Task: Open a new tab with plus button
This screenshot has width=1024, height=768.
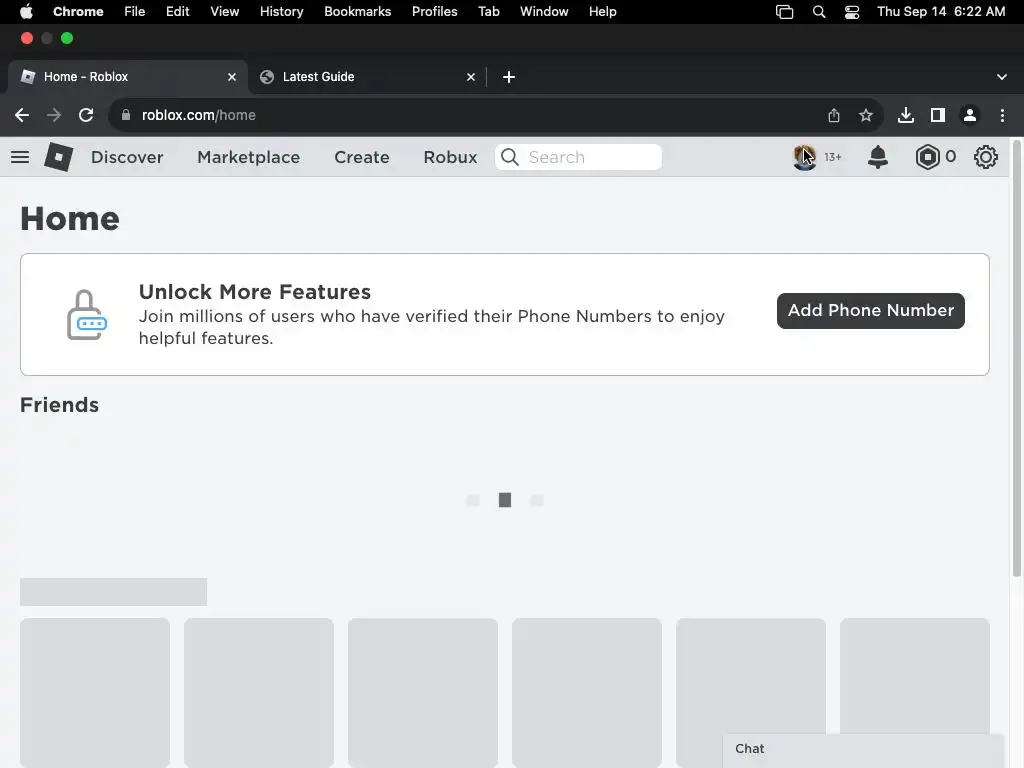Action: [509, 77]
